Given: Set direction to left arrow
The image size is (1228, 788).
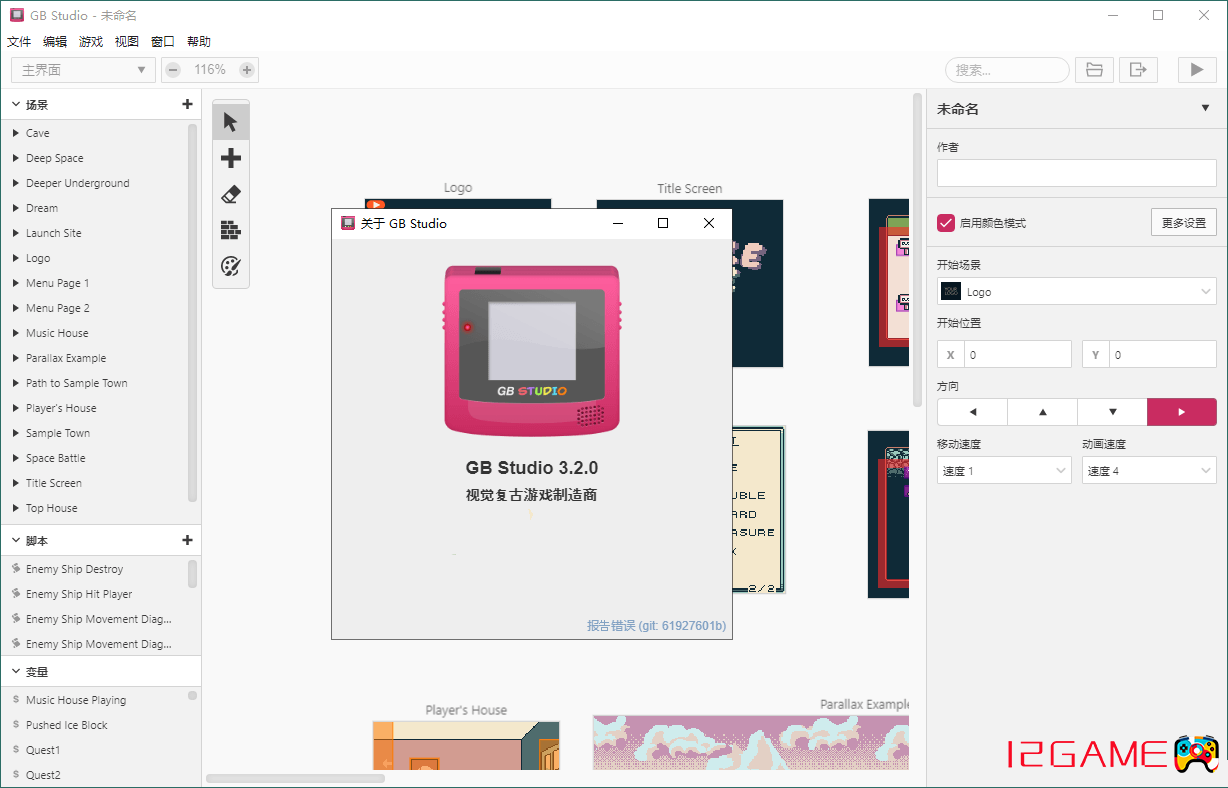Looking at the screenshot, I should coord(972,412).
